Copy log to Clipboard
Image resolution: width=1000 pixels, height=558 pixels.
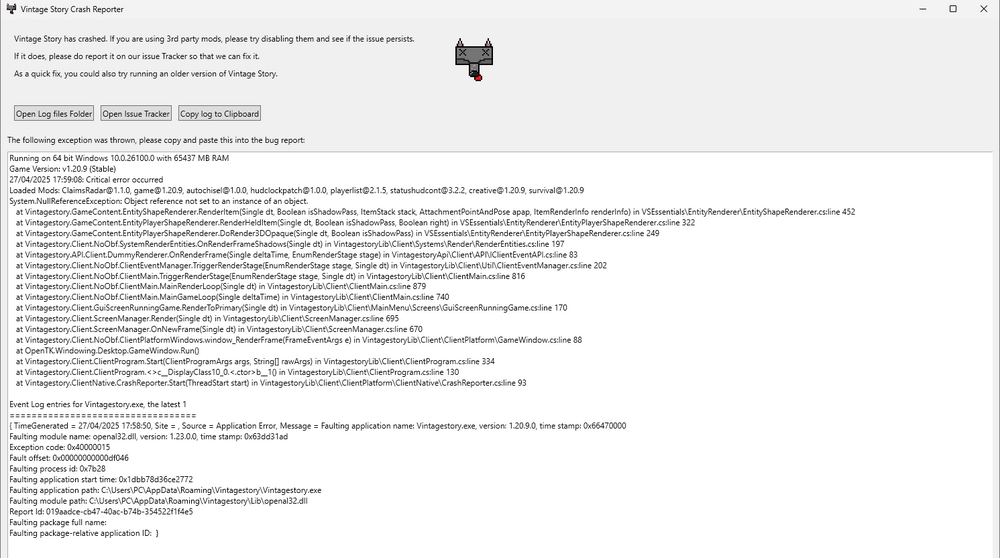click(x=219, y=114)
